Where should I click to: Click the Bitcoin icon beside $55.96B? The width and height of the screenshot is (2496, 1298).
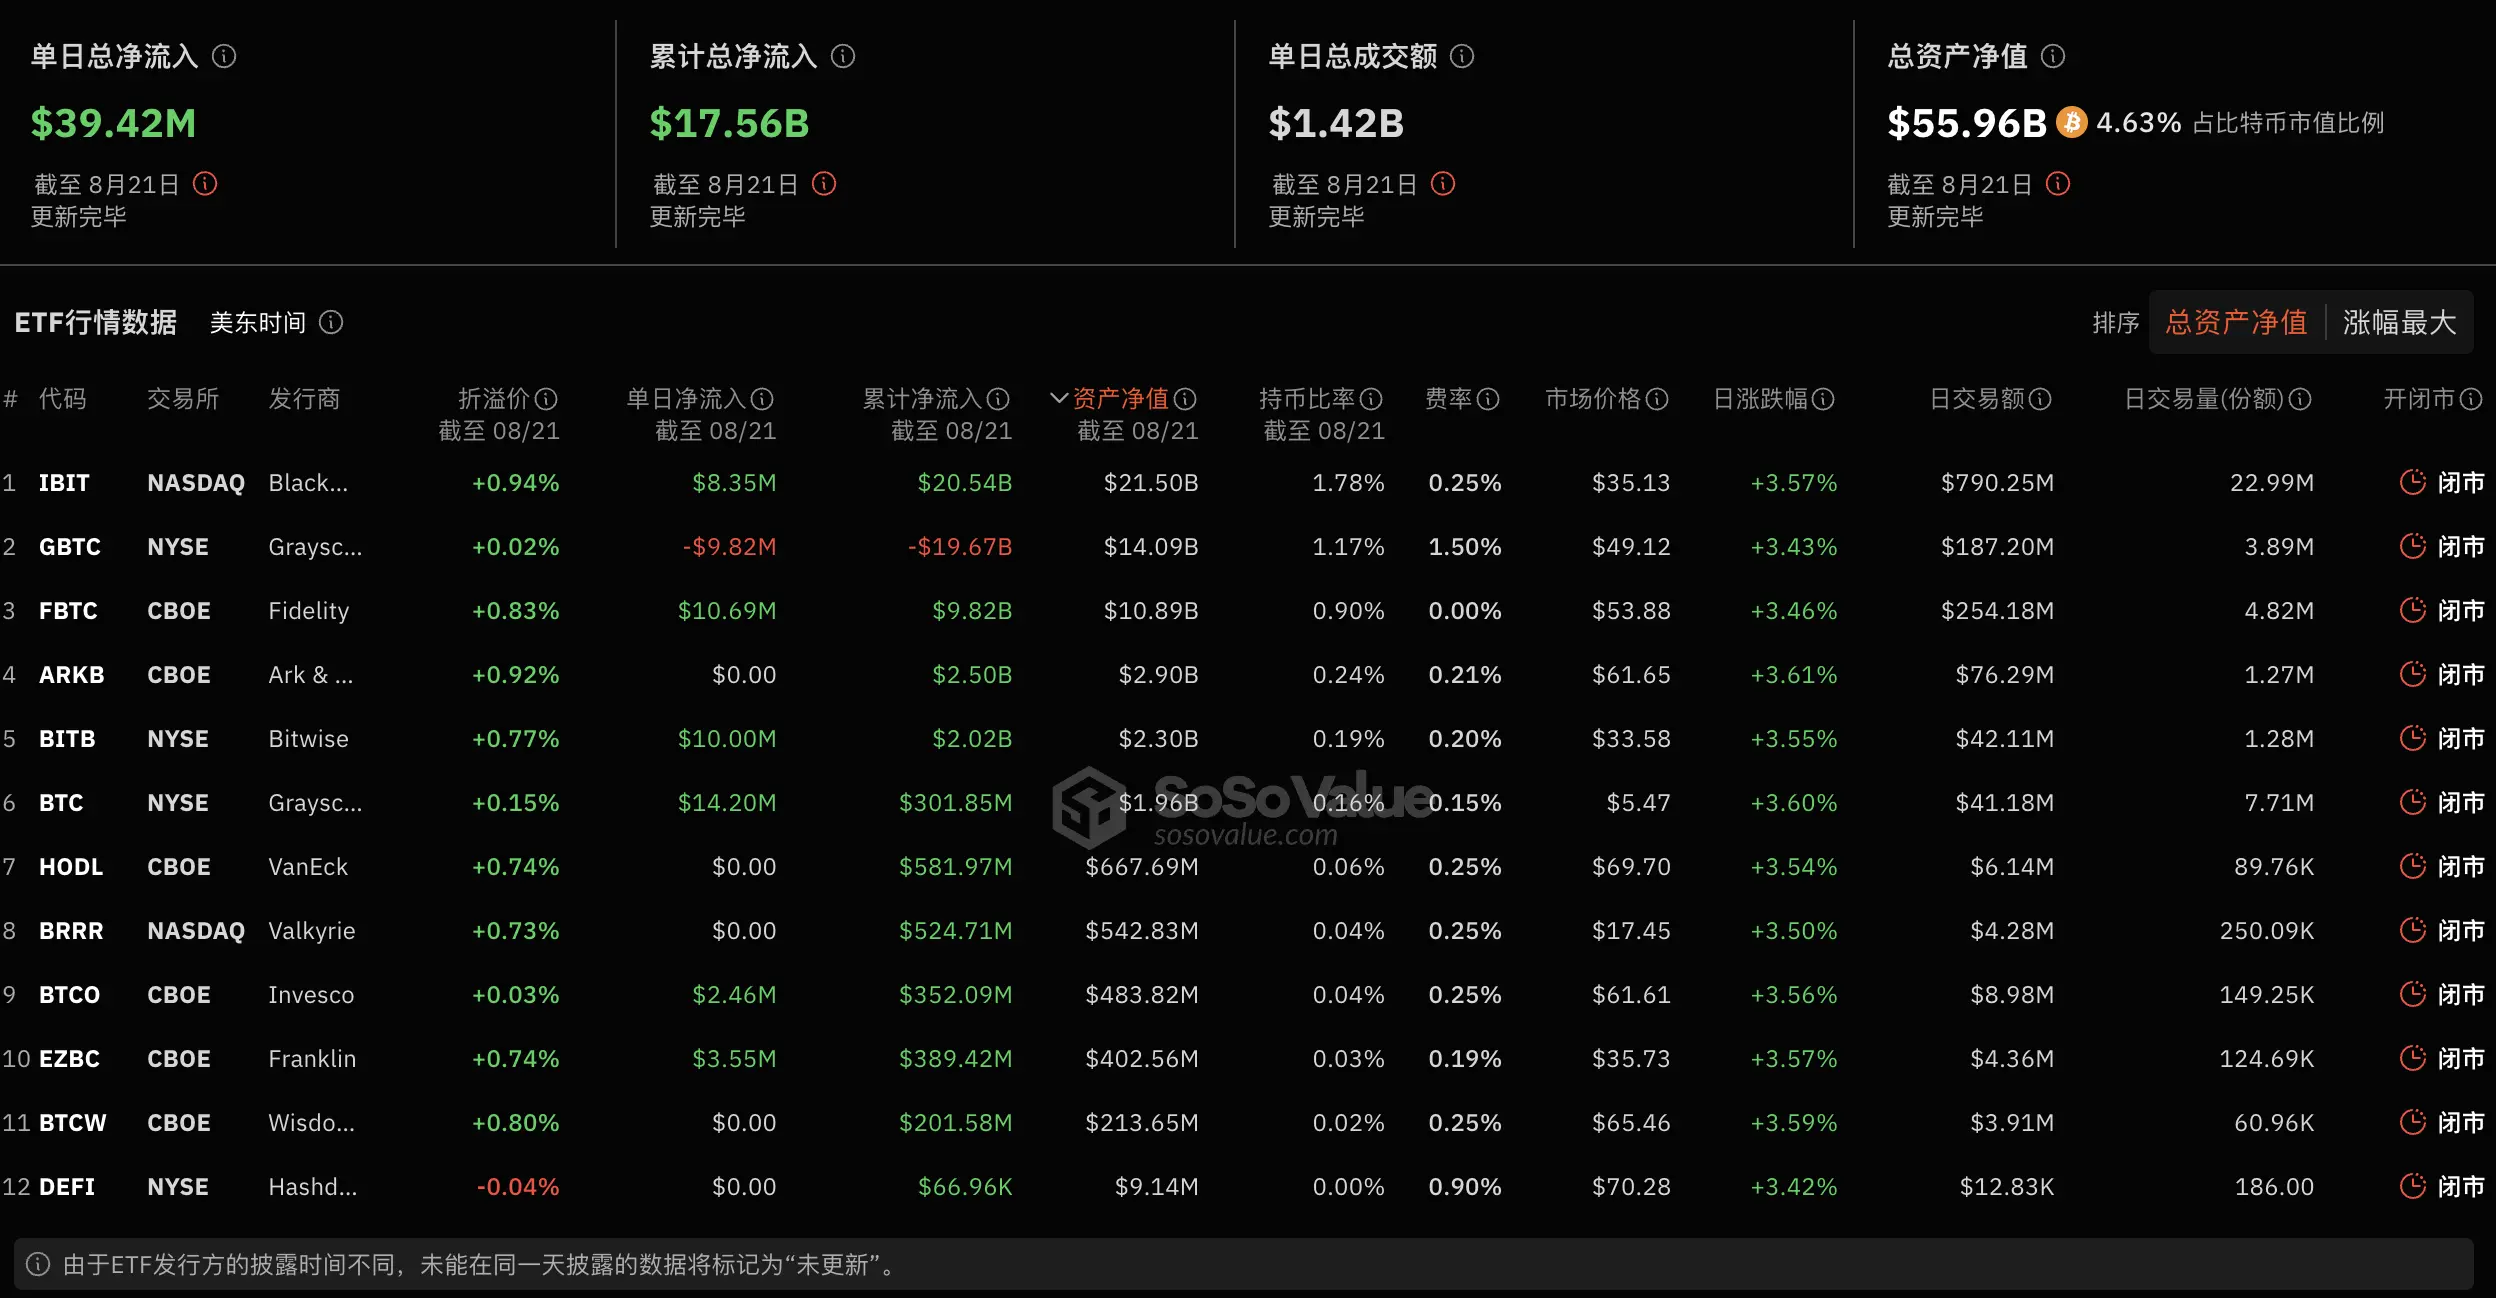(x=2071, y=122)
